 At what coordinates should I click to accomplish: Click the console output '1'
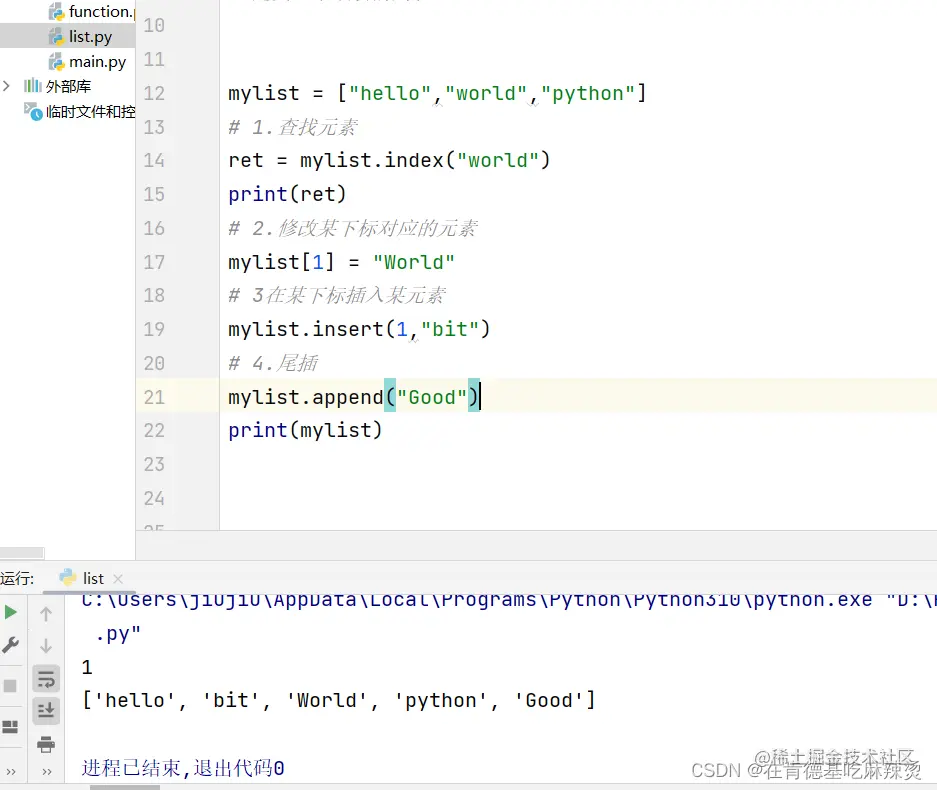pyautogui.click(x=87, y=667)
